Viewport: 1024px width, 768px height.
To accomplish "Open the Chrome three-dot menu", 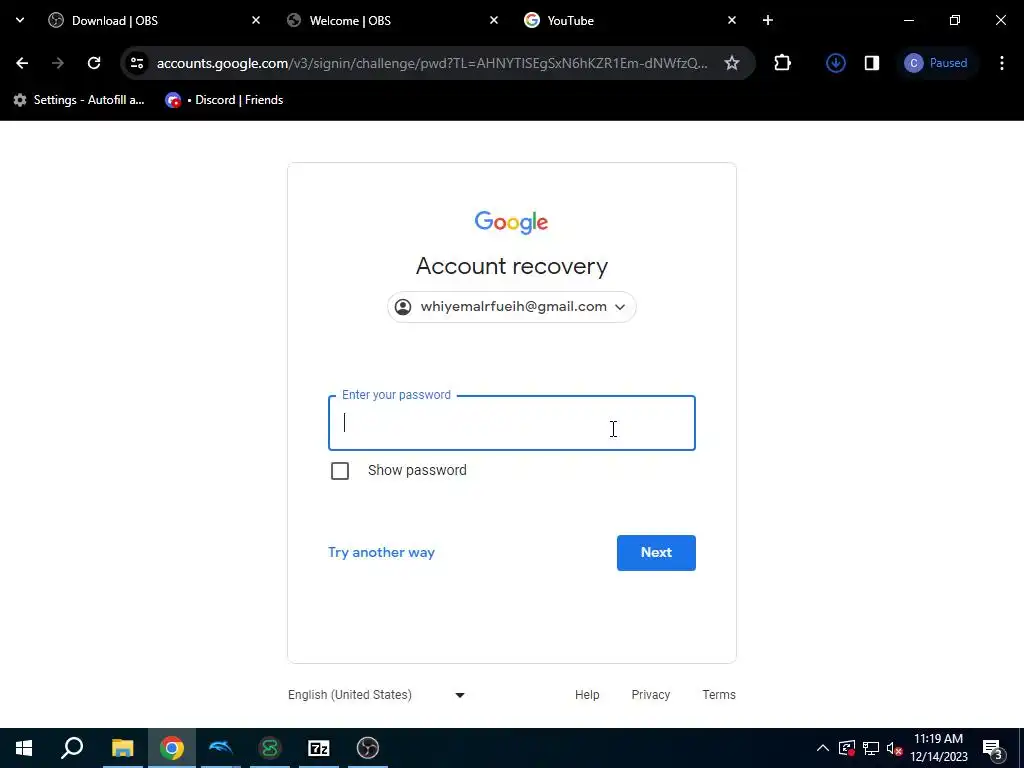I will click(1002, 63).
